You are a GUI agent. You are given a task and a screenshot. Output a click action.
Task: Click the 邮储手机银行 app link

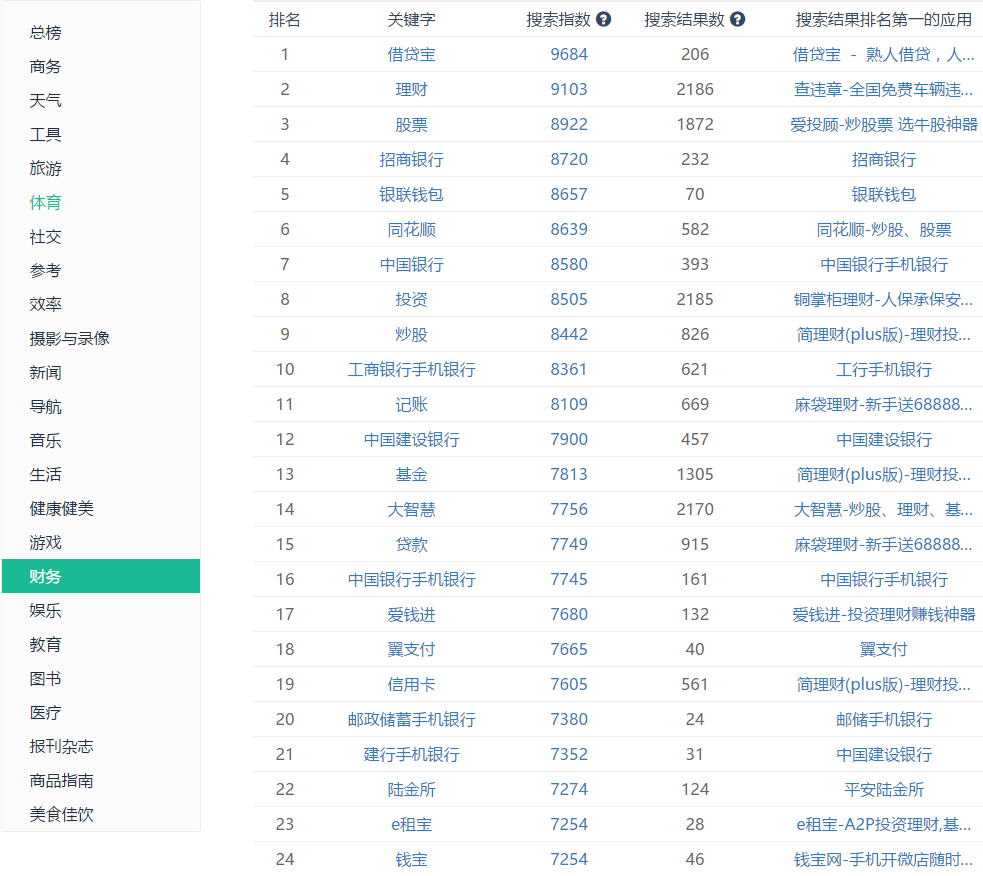click(883, 720)
